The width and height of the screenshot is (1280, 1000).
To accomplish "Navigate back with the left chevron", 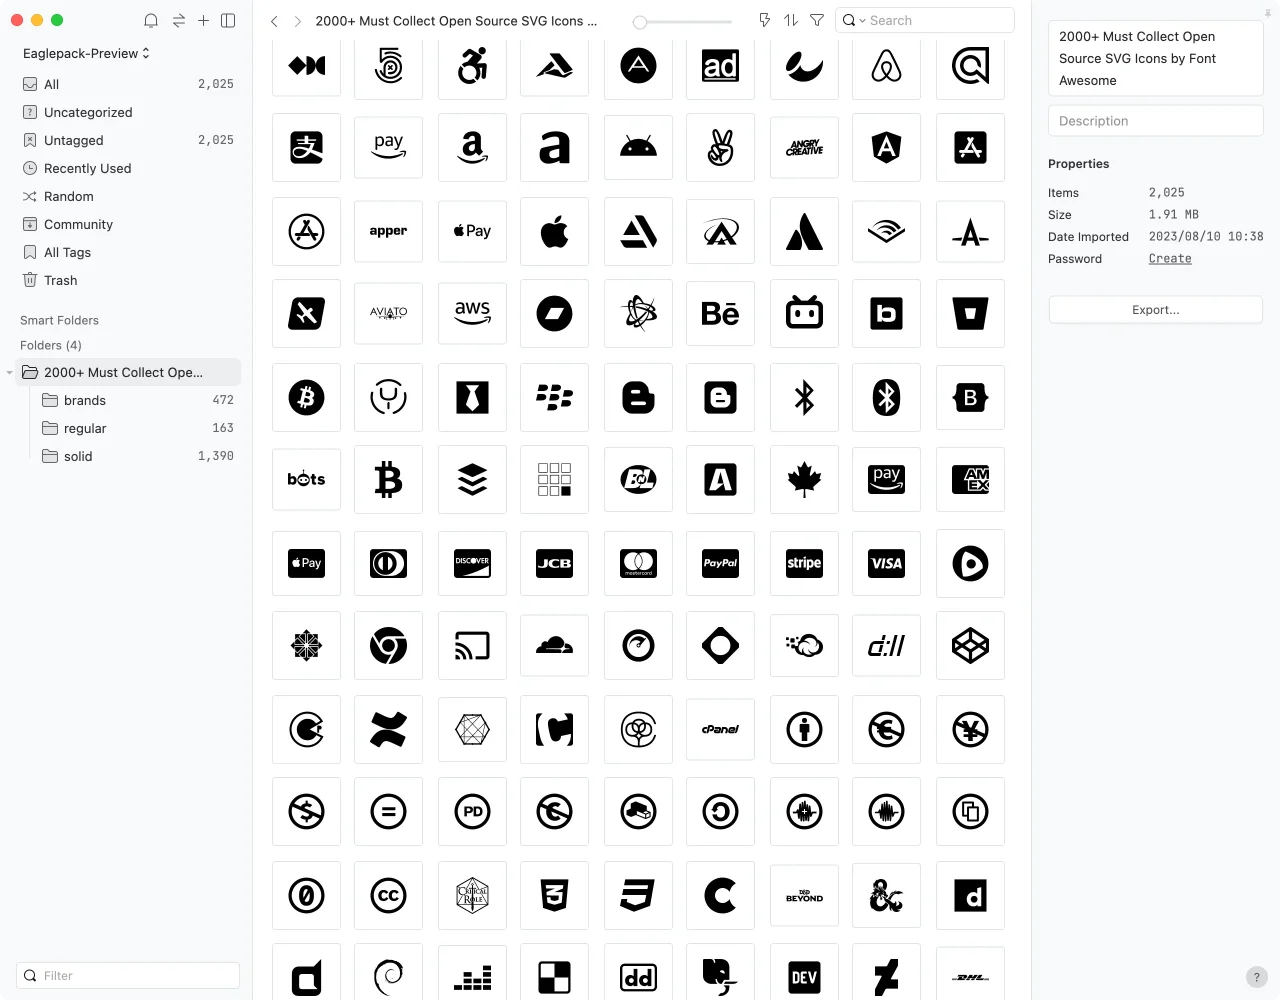I will 274,20.
